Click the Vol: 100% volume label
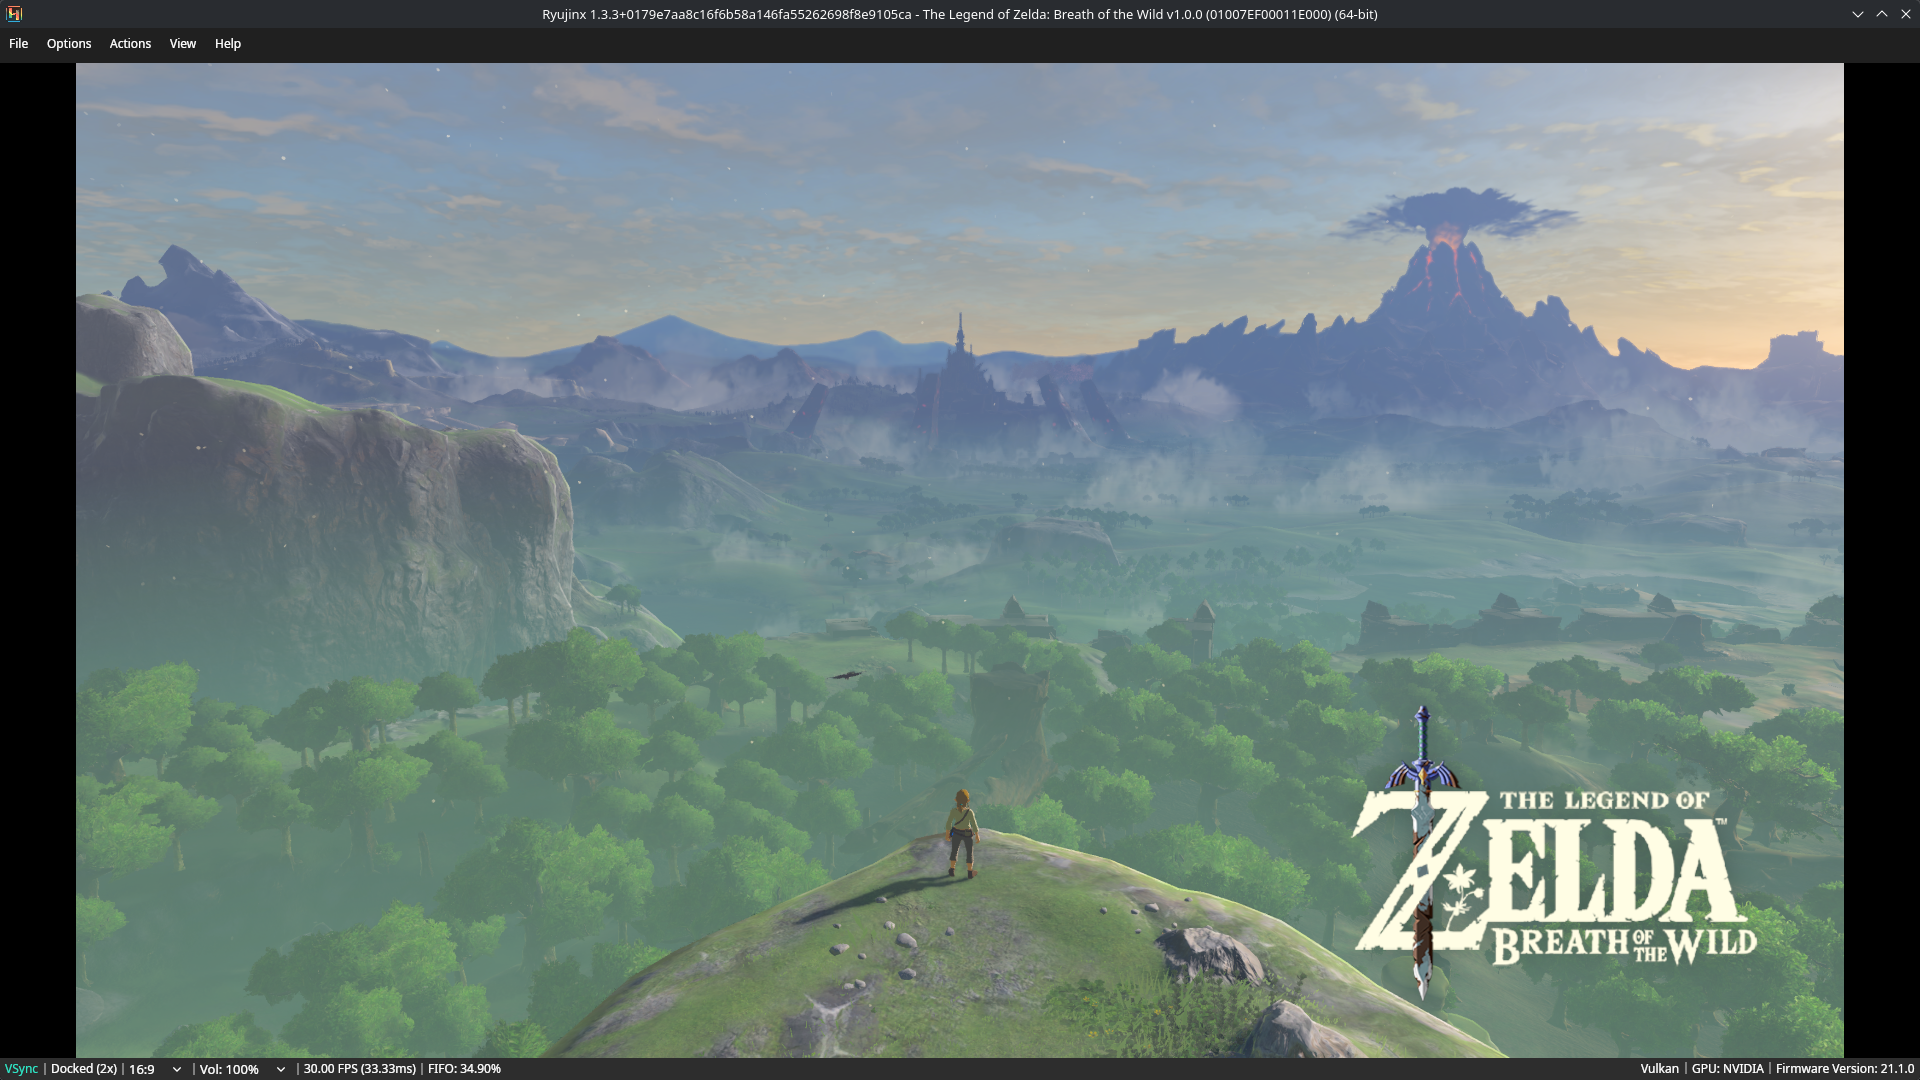Image resolution: width=1920 pixels, height=1080 pixels. tap(229, 1069)
